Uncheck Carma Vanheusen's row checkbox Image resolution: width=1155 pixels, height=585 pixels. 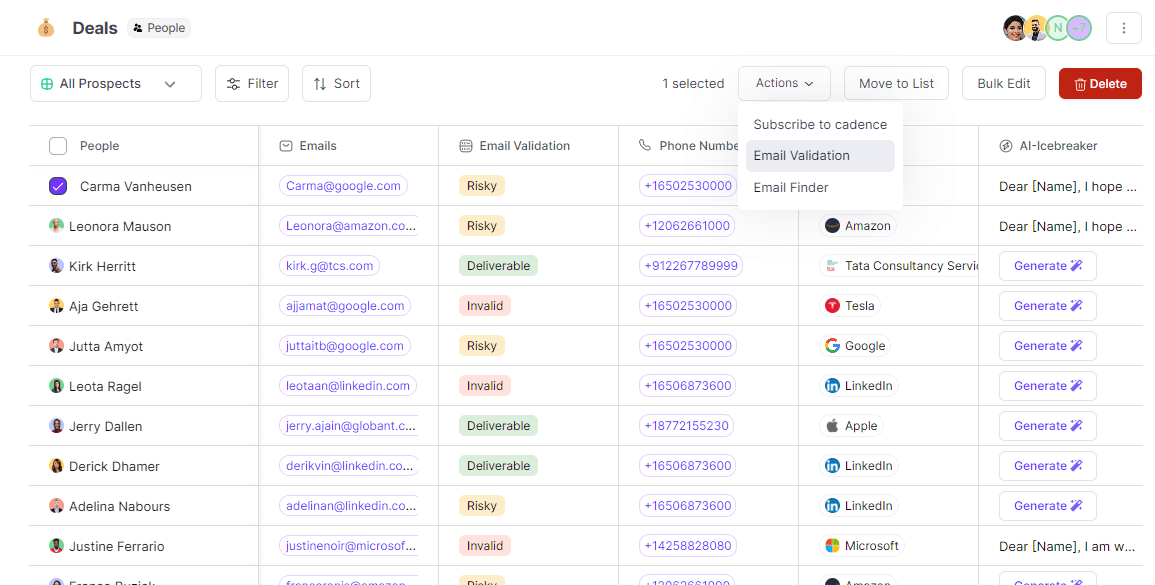click(x=58, y=186)
